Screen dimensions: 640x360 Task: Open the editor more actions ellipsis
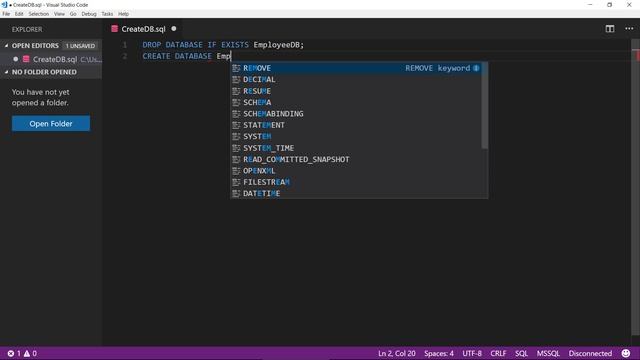[629, 29]
